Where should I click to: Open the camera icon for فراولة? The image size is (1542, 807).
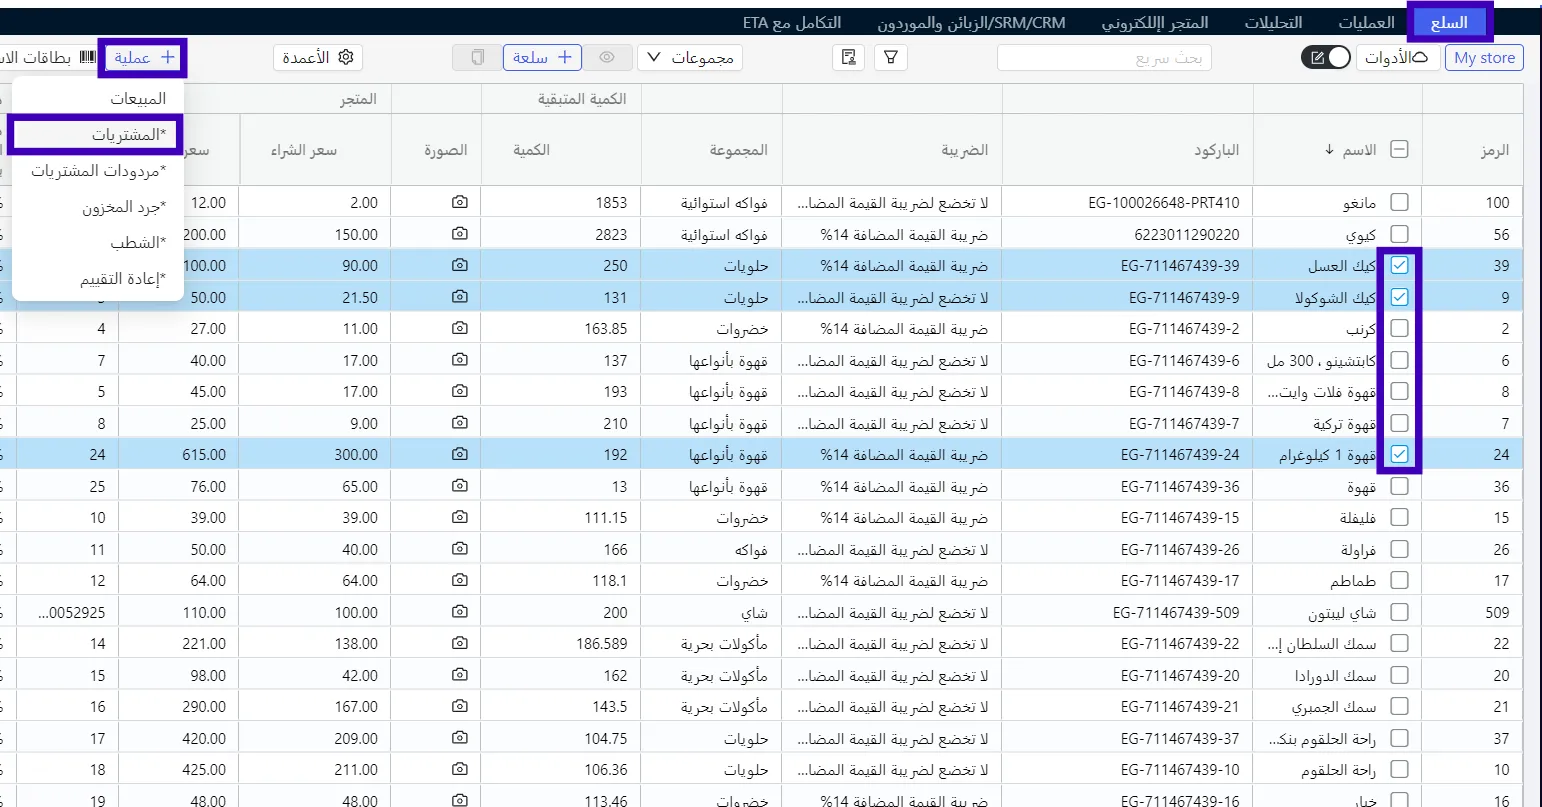[459, 549]
